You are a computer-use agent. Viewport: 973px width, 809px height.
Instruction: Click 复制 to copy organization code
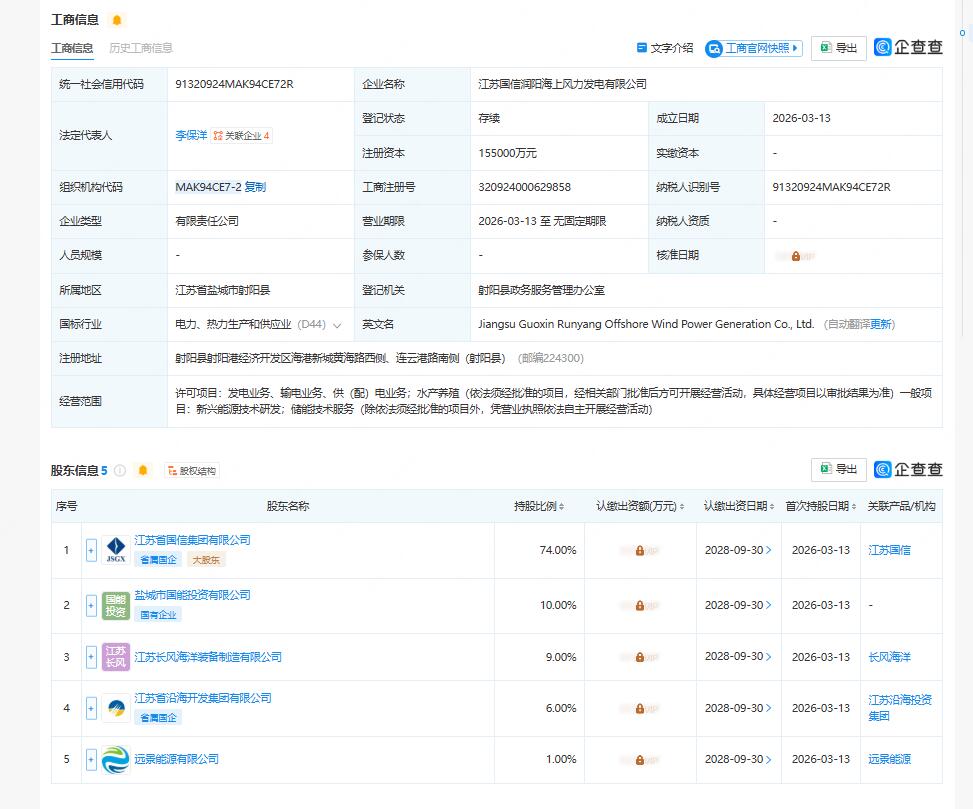click(x=255, y=187)
